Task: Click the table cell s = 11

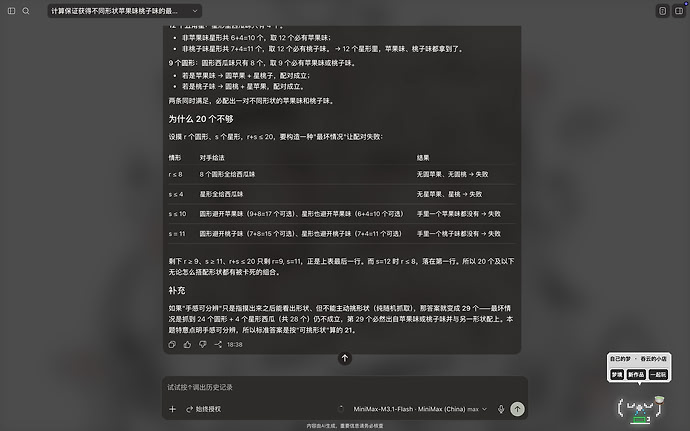Action: 177,234
